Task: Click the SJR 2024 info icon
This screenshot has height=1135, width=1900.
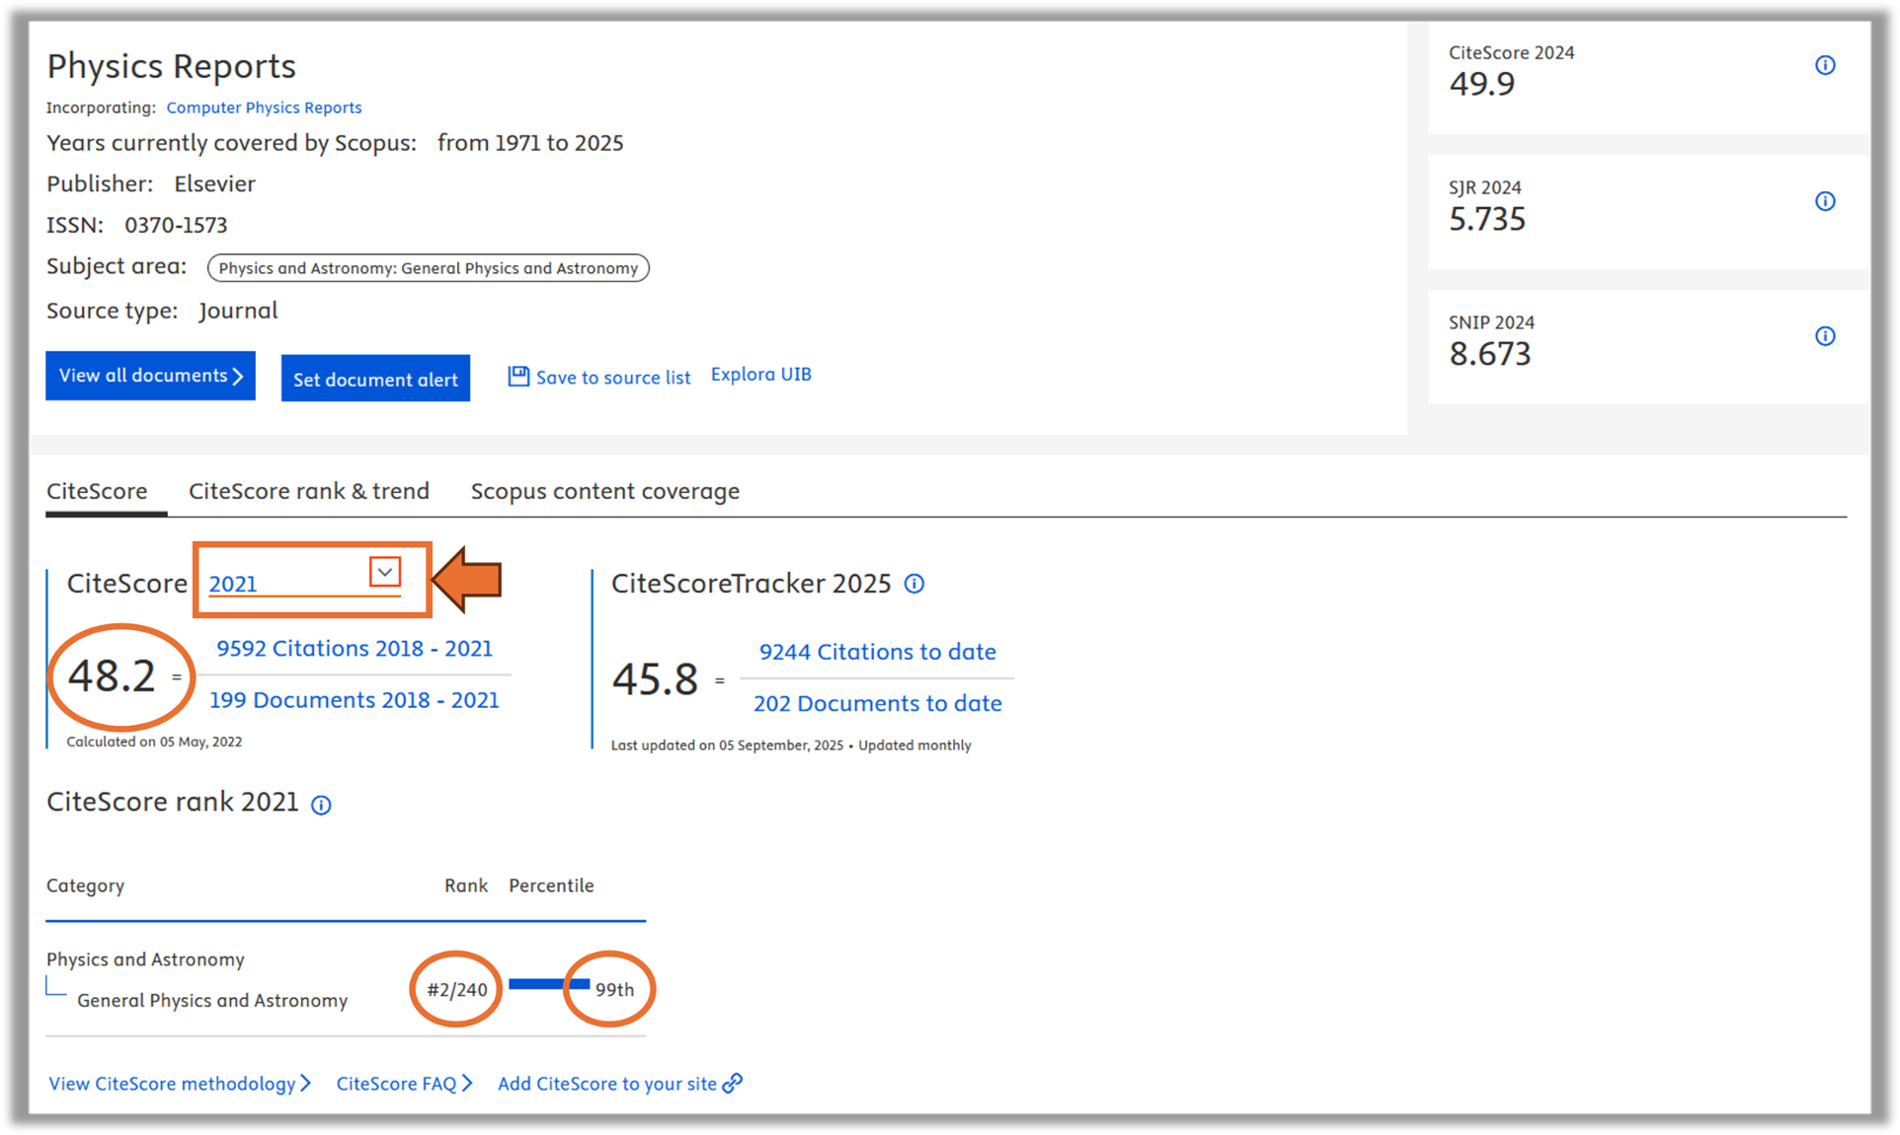Action: tap(1825, 201)
